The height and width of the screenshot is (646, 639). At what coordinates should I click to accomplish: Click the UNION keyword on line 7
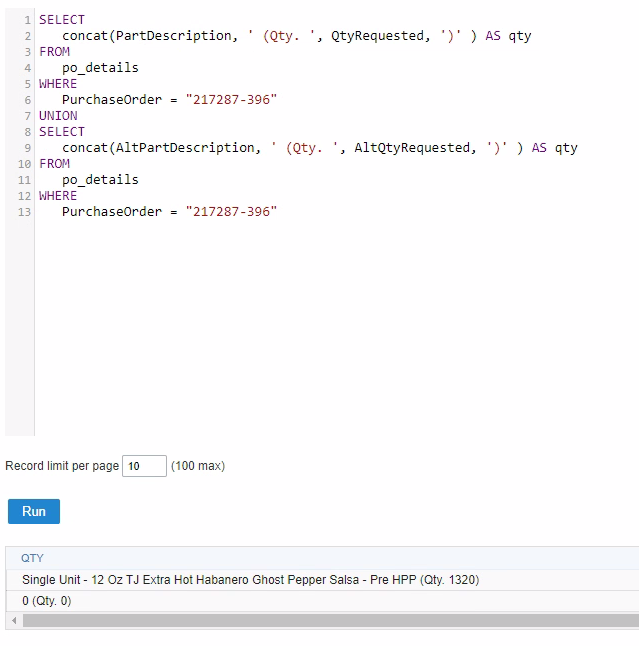(58, 116)
